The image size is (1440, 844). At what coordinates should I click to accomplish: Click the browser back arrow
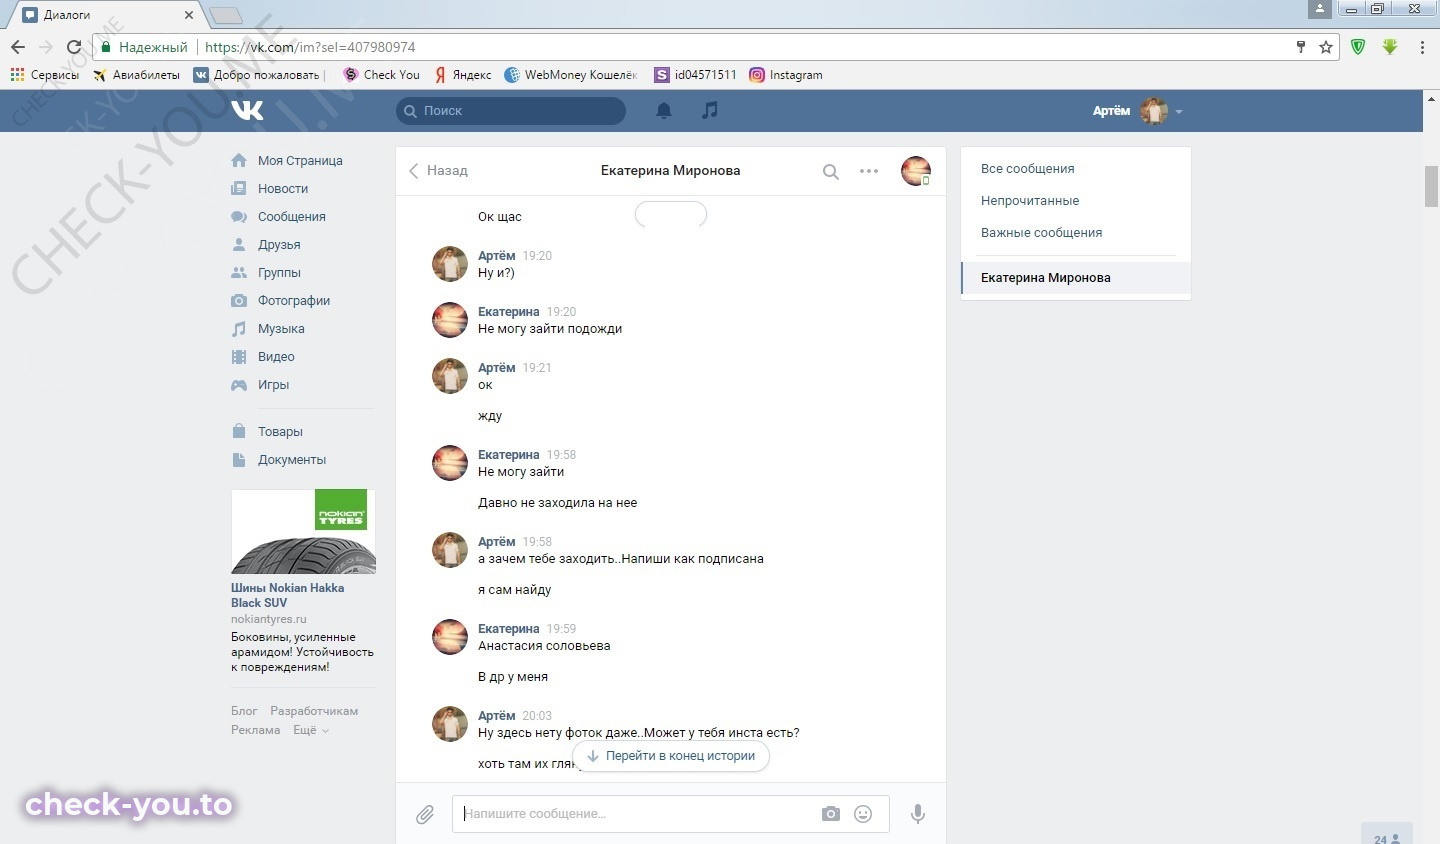[18, 47]
